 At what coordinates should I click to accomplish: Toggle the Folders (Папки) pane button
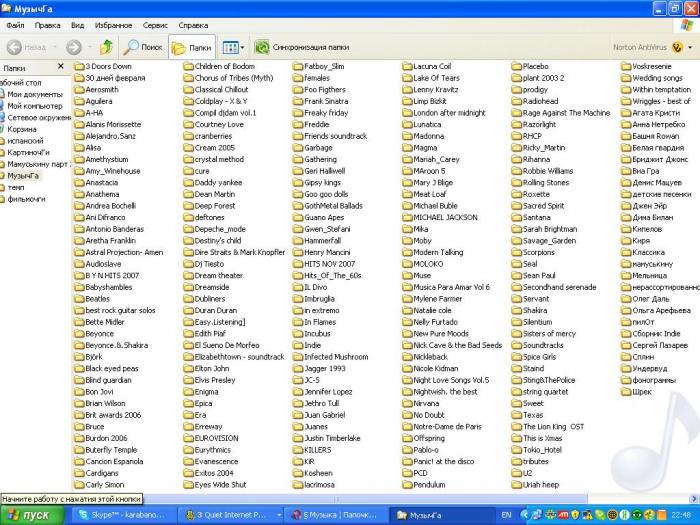pyautogui.click(x=192, y=47)
